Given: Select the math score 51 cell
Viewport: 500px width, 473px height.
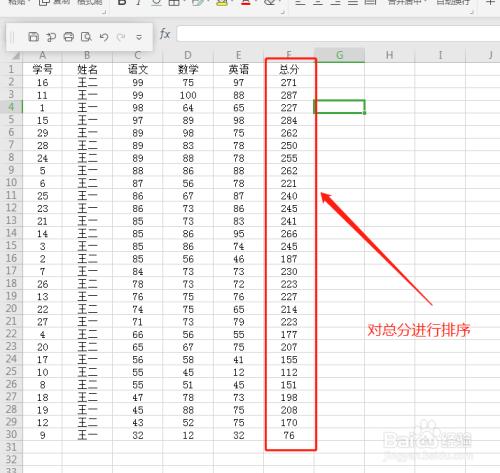Looking at the screenshot, I should 188,385.
